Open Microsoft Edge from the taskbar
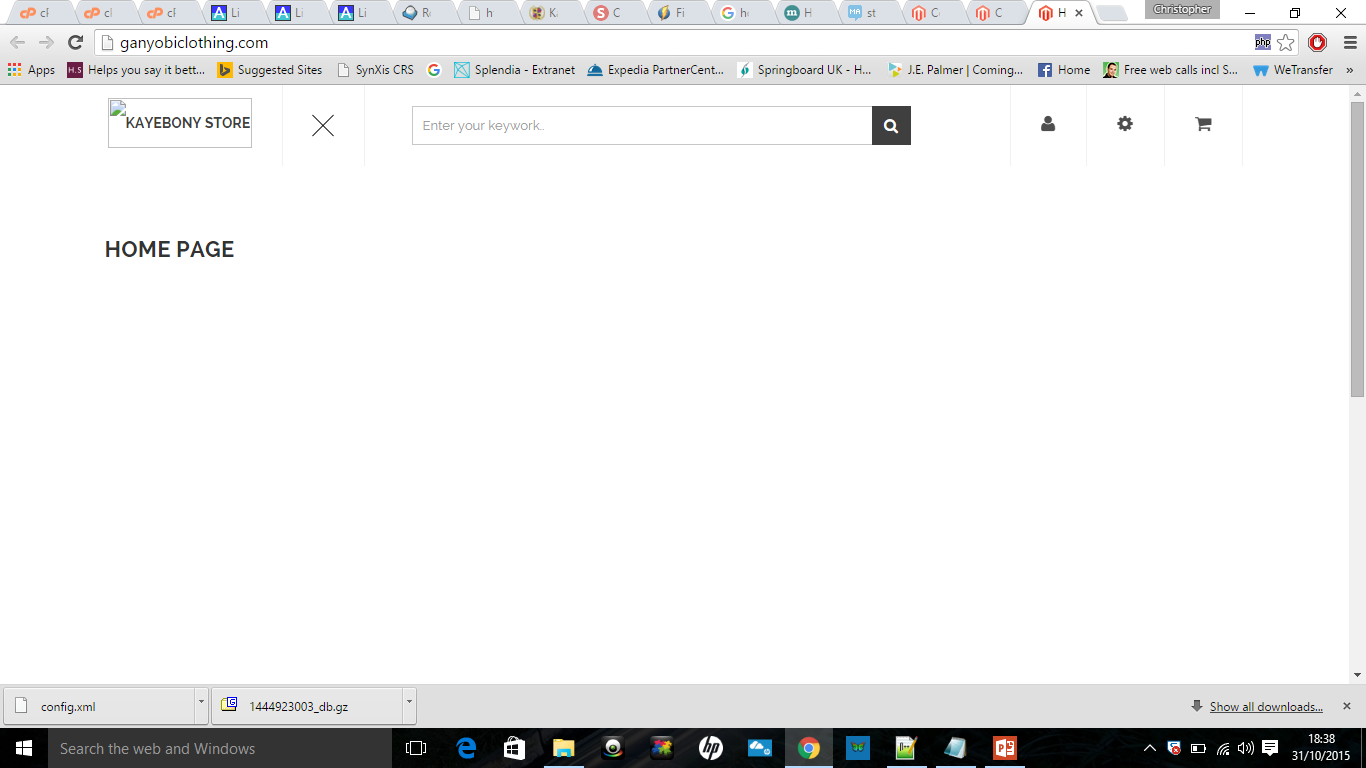This screenshot has height=768, width=1366. [466, 748]
